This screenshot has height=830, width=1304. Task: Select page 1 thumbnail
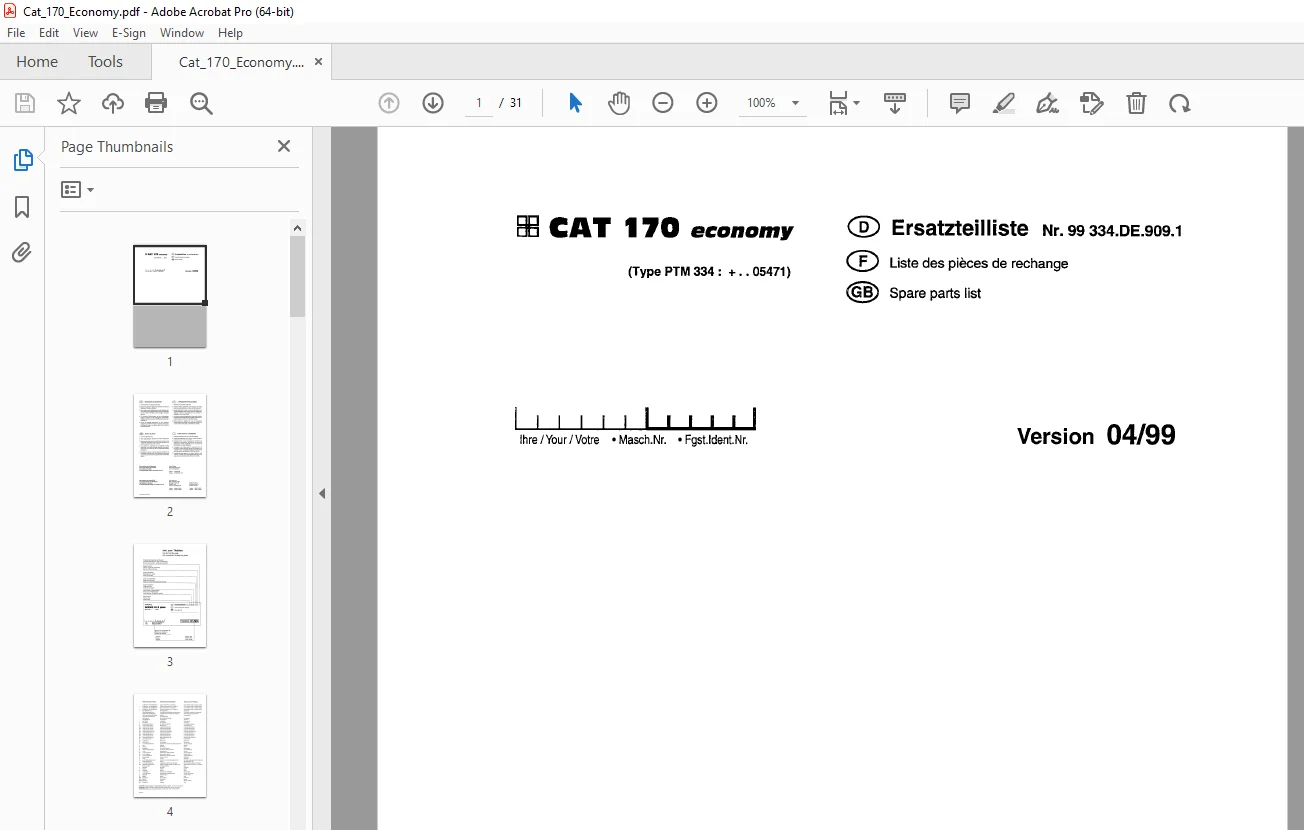point(170,296)
